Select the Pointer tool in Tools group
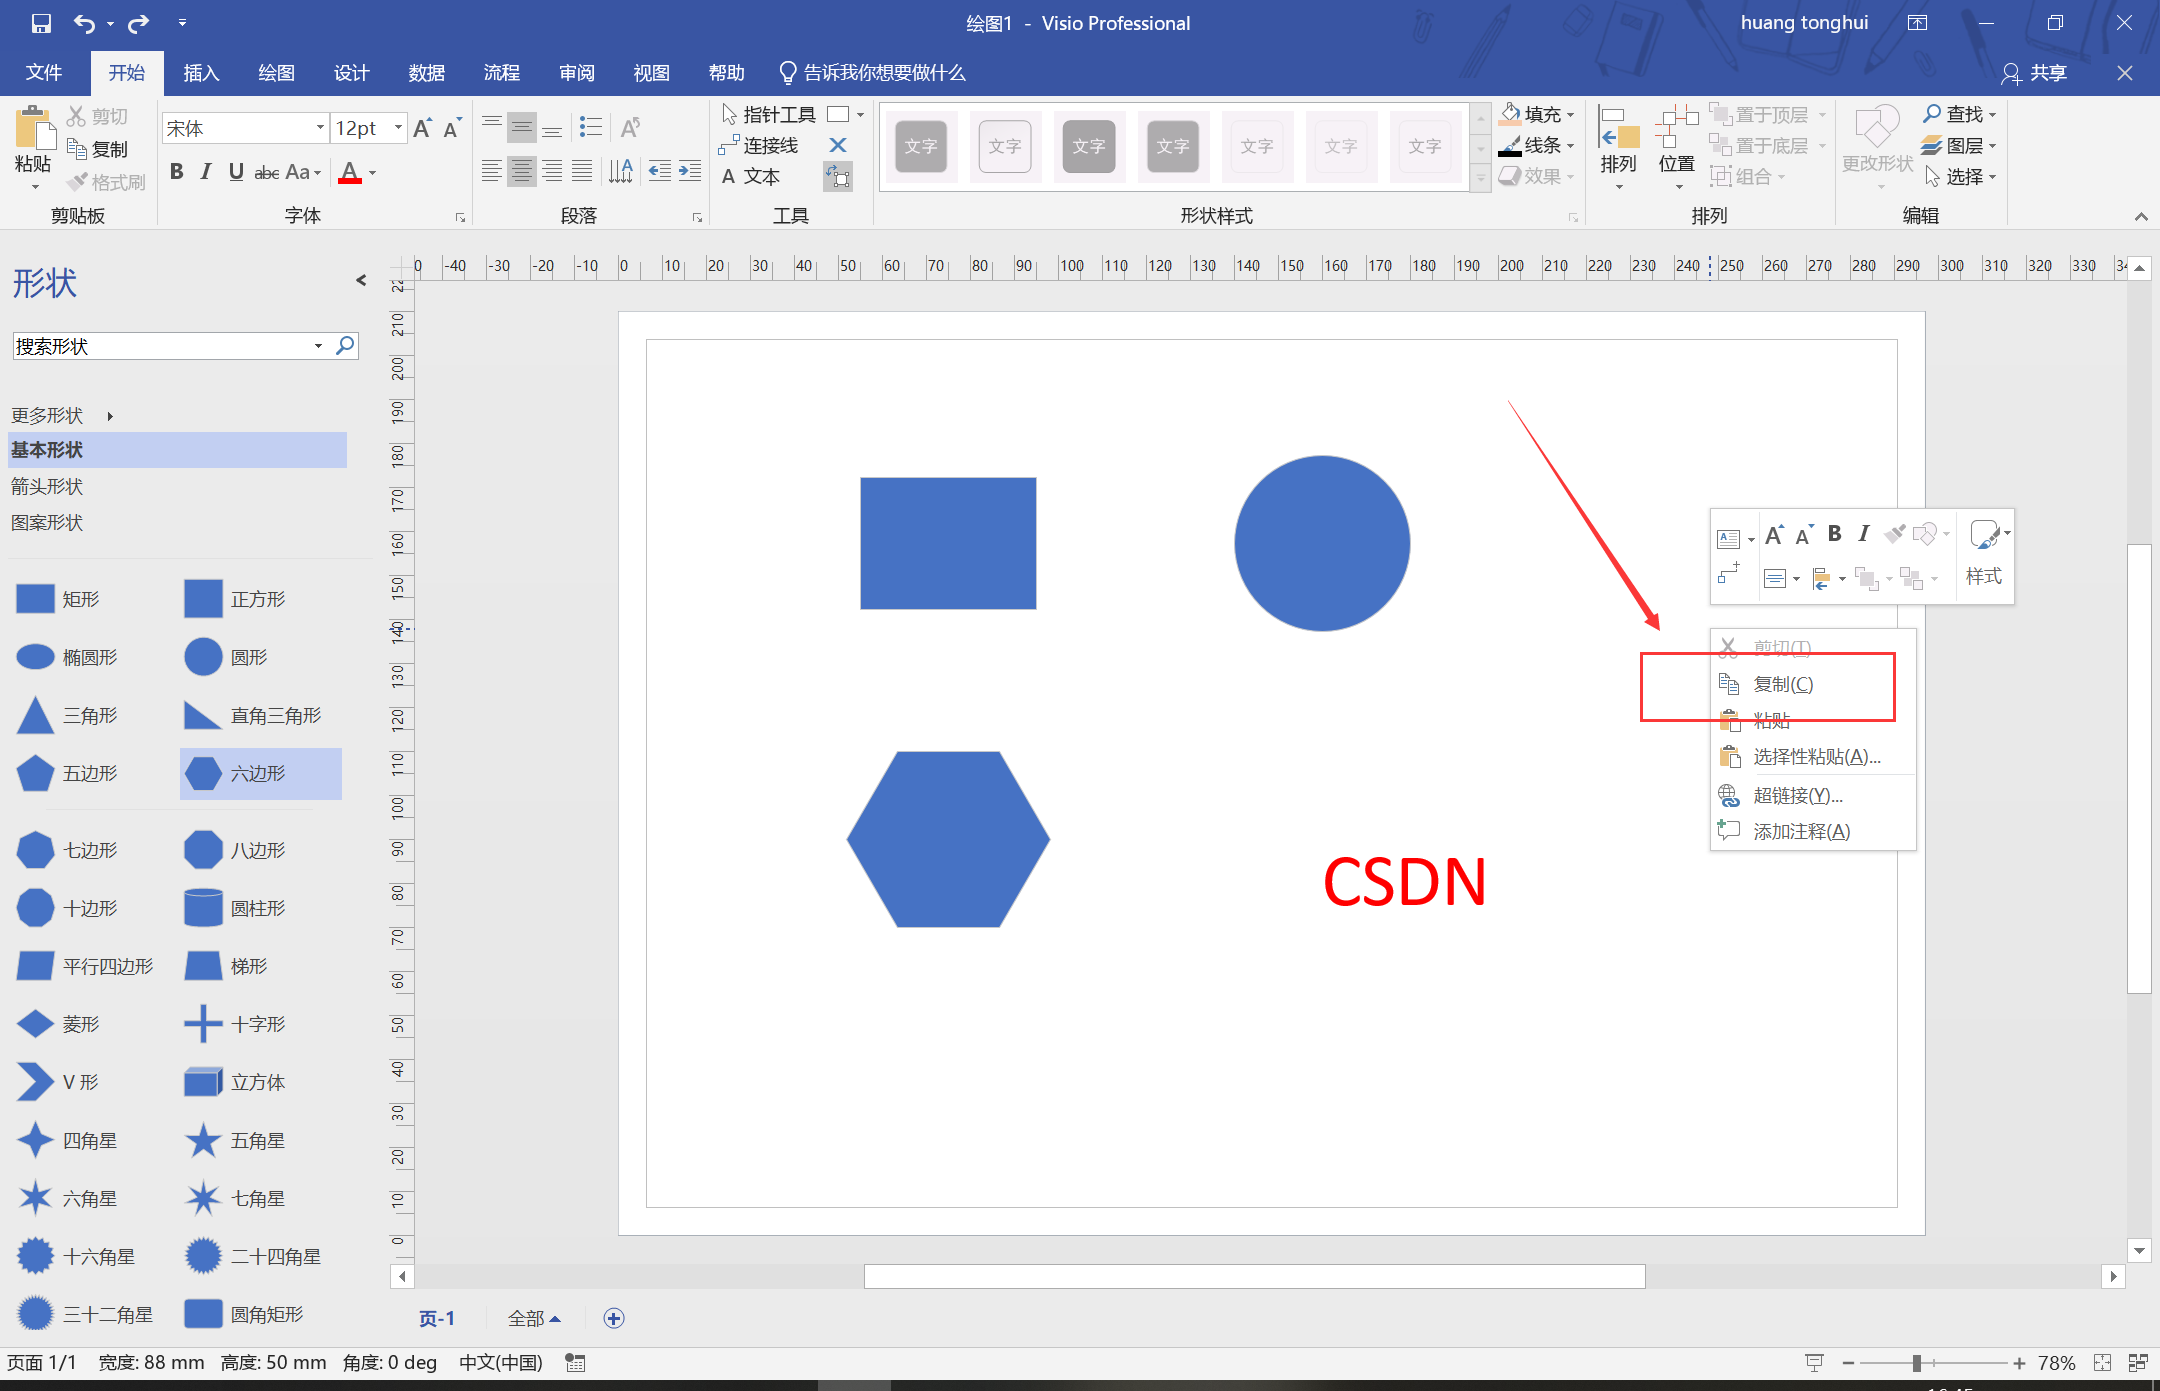Image resolution: width=2160 pixels, height=1391 pixels. [768, 115]
